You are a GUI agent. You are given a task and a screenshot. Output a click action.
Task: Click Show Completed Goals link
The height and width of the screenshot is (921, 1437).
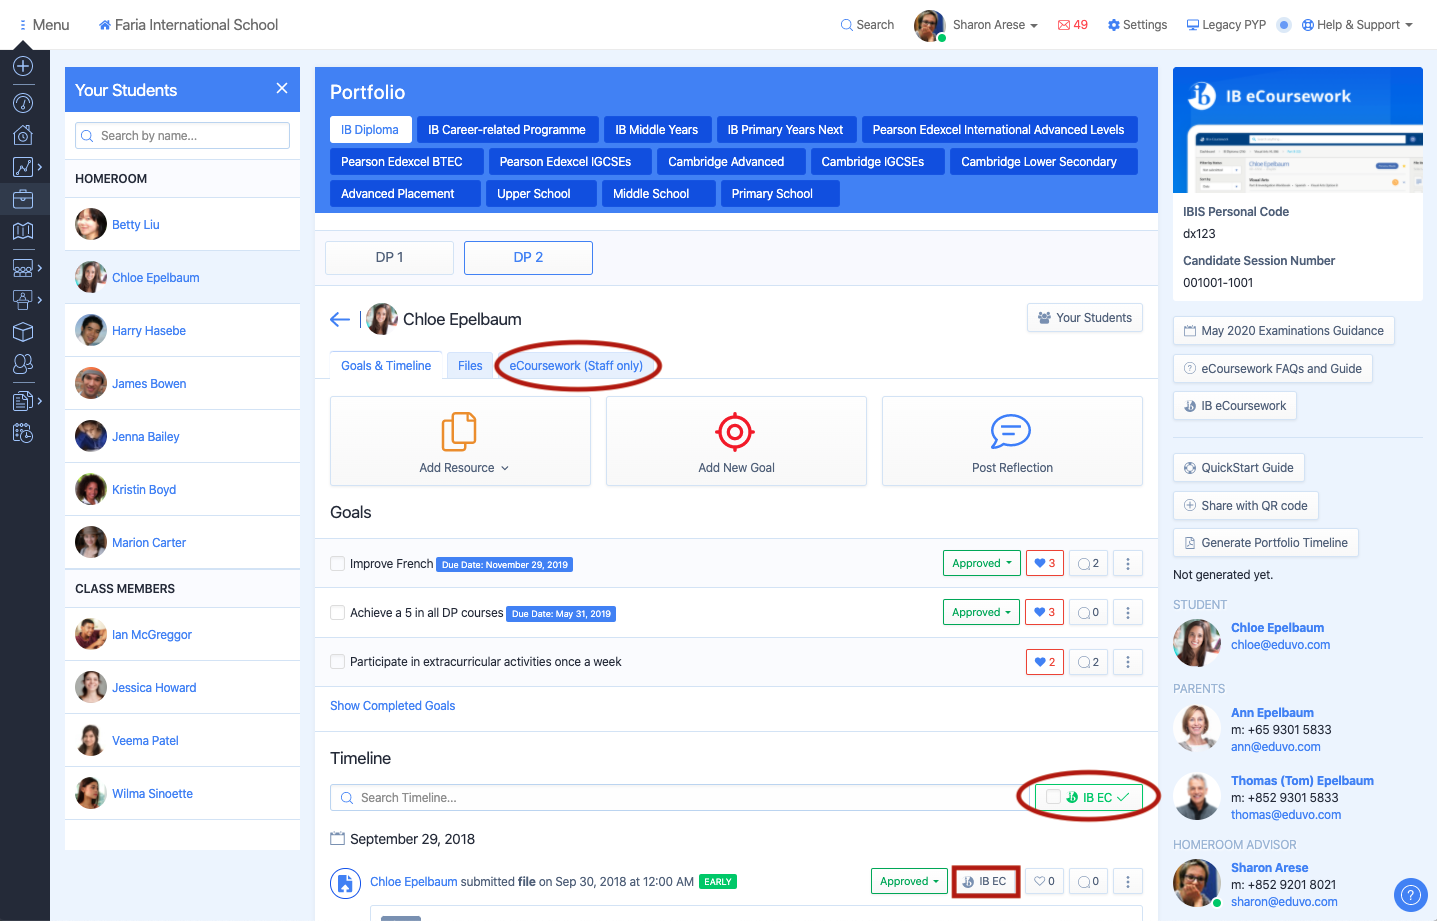(x=392, y=706)
